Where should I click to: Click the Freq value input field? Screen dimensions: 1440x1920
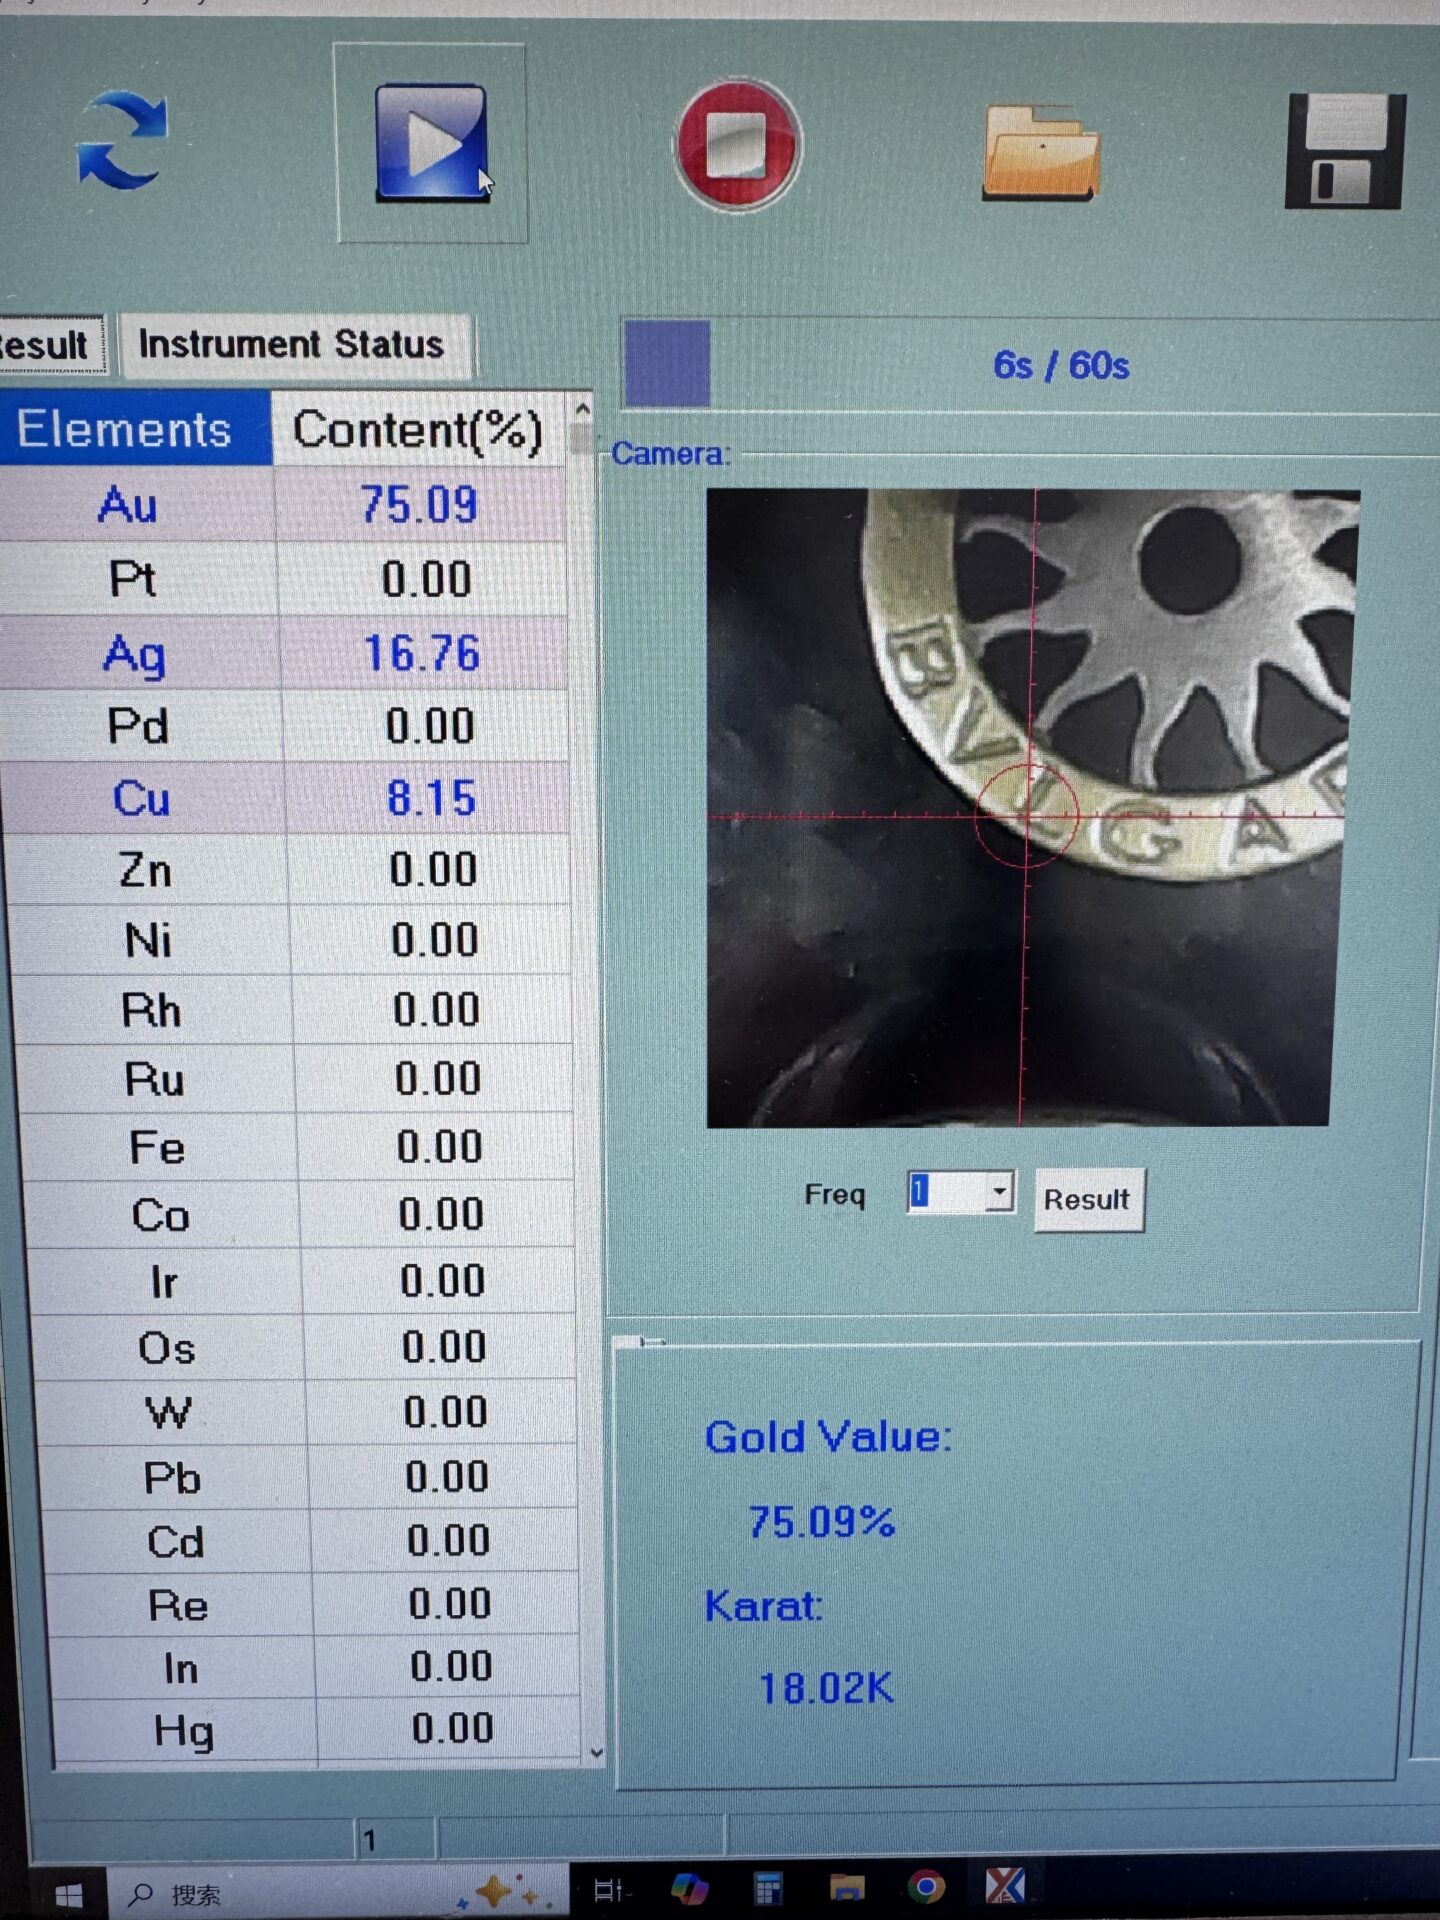click(x=946, y=1191)
